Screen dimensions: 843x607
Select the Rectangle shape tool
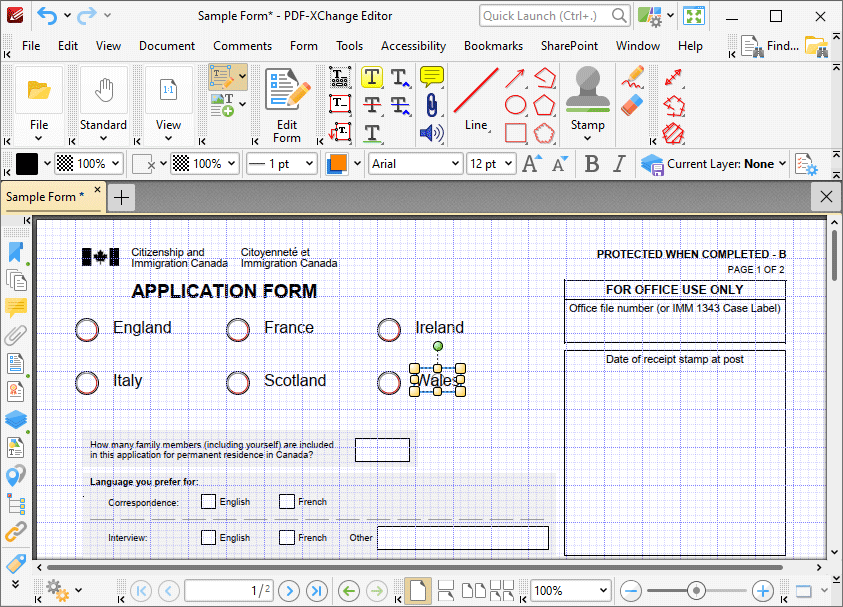point(515,133)
